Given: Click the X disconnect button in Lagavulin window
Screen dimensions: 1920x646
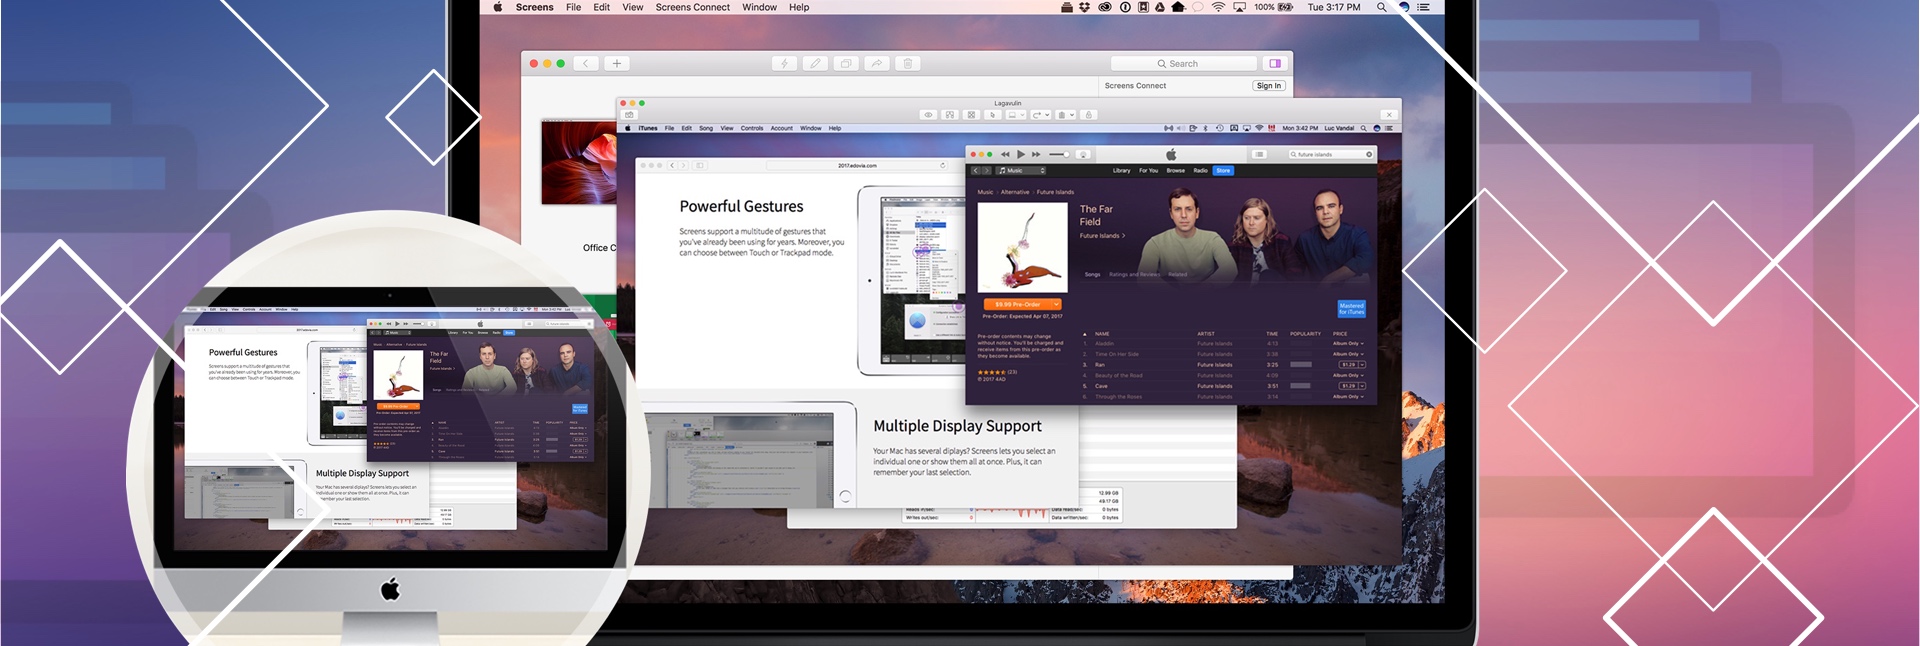Looking at the screenshot, I should pyautogui.click(x=1388, y=115).
